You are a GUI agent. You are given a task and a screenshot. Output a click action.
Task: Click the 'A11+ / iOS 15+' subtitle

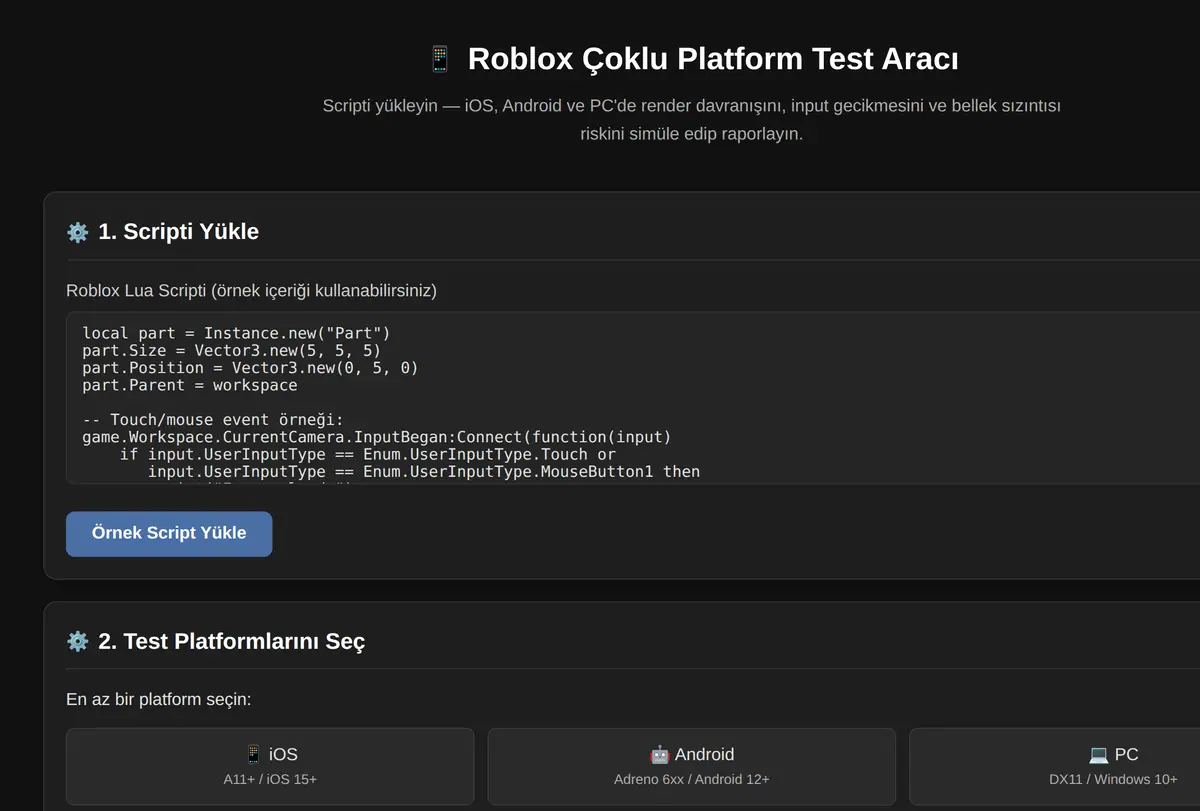[270, 779]
